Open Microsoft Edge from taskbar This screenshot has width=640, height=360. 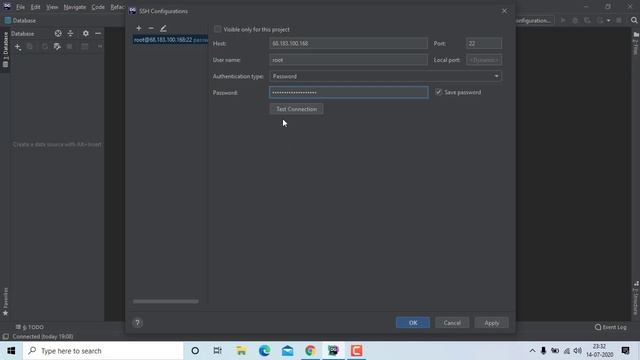click(264, 351)
